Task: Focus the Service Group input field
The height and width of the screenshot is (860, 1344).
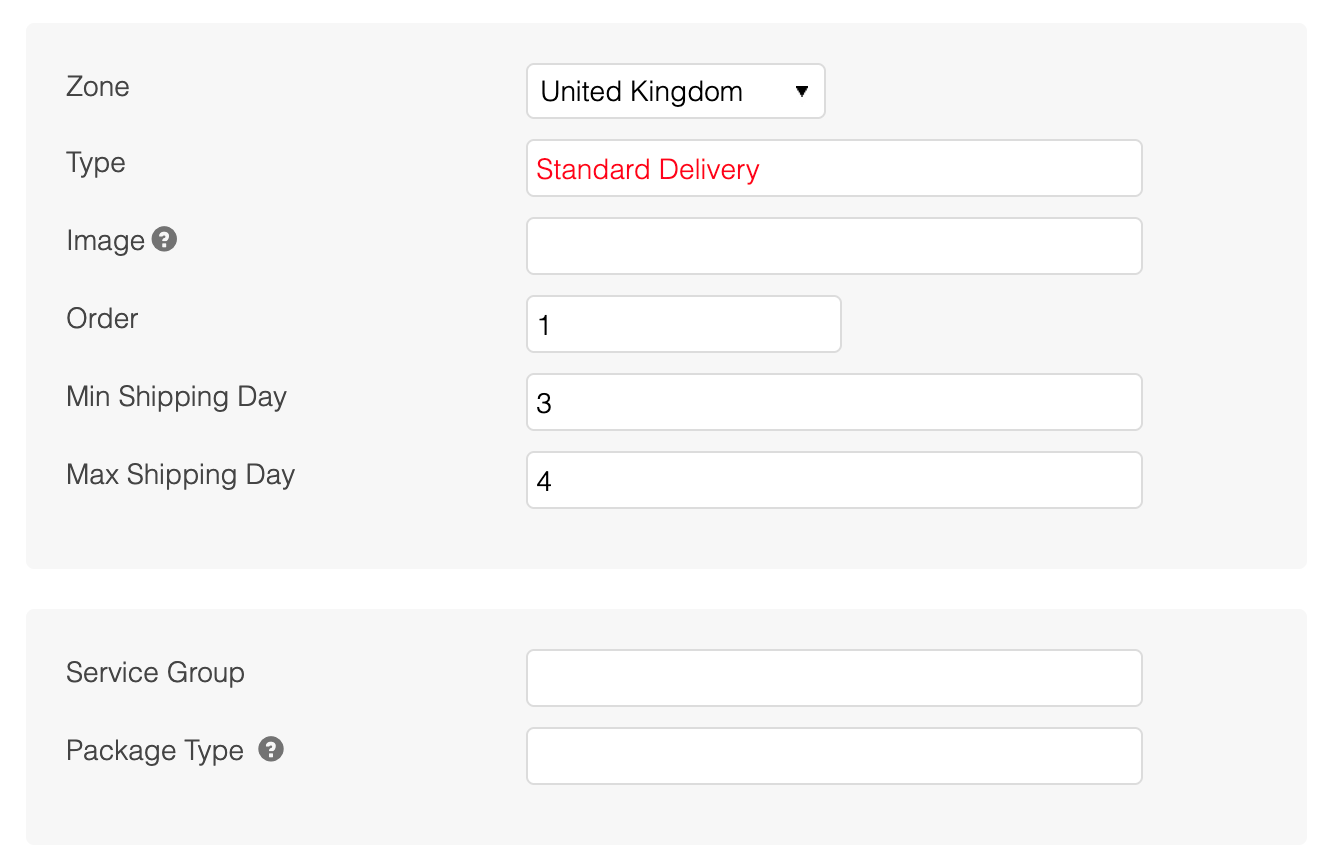Action: pos(833,678)
